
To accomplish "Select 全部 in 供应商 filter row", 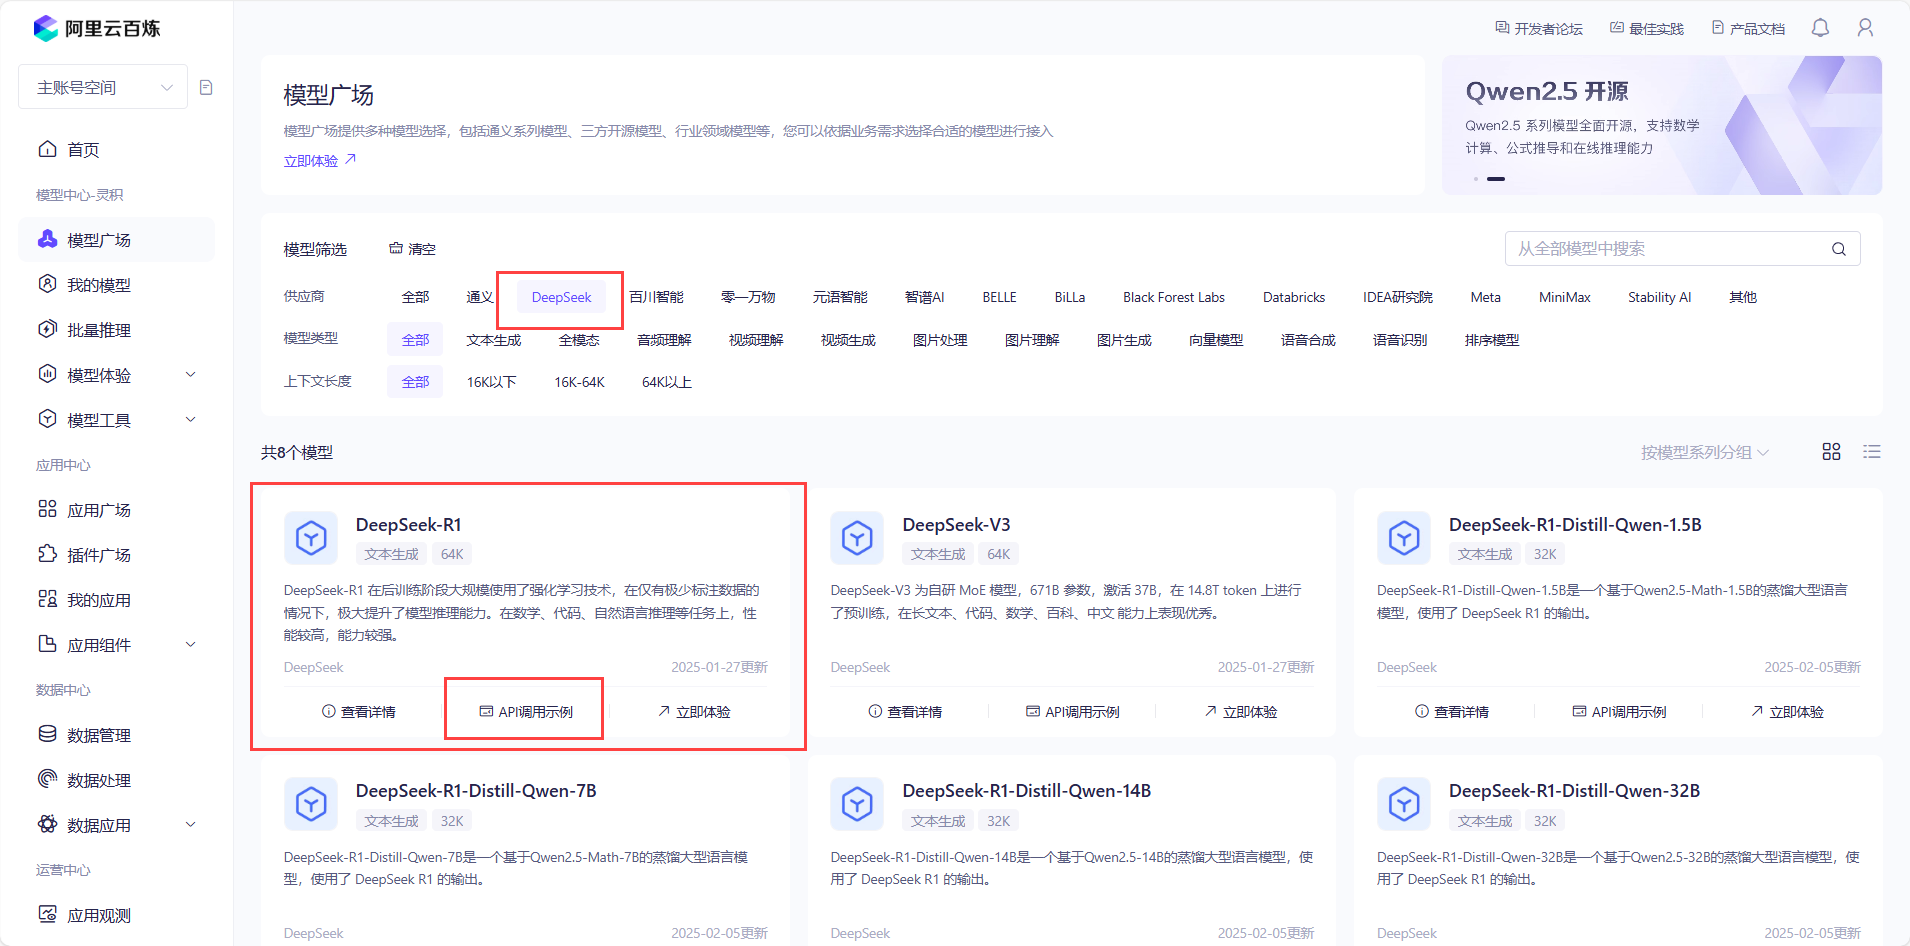I will coord(415,297).
